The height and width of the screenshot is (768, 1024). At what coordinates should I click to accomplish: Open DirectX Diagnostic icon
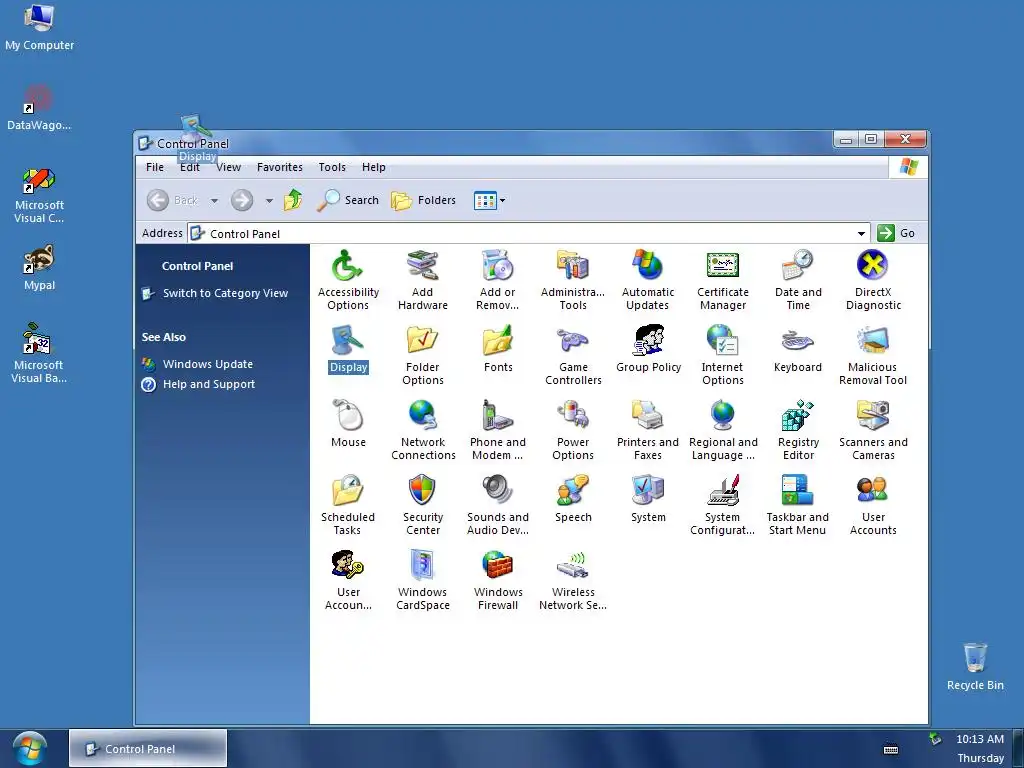[873, 280]
